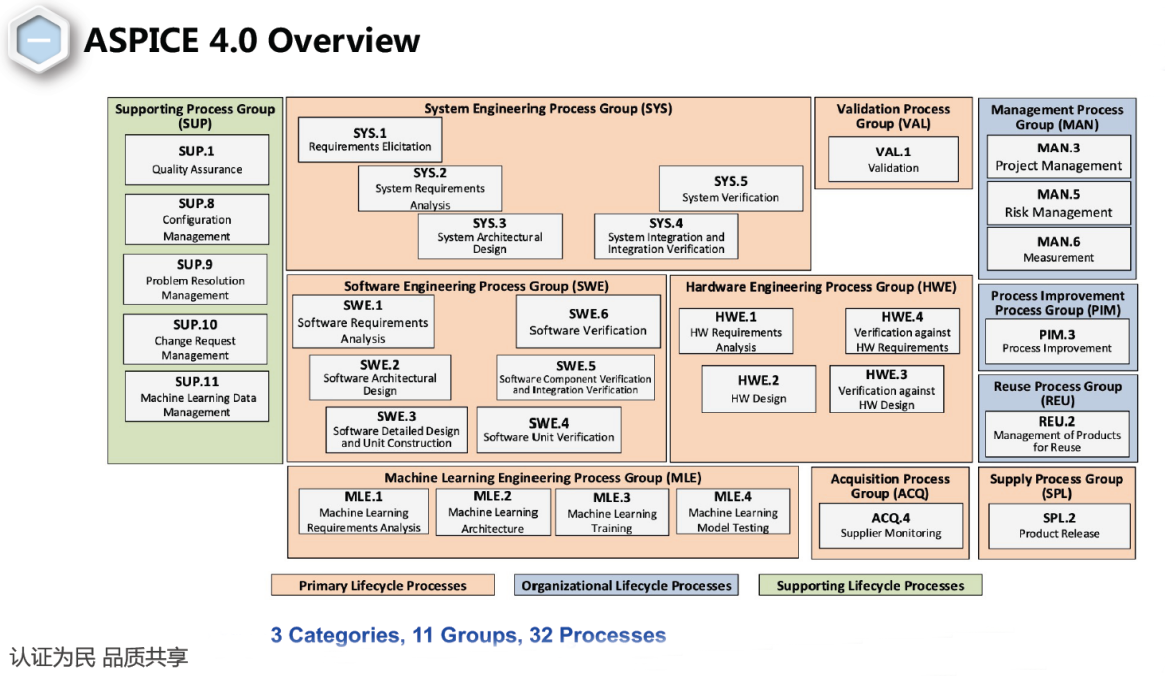Click Primary Lifecycle Processes legend swatch

point(382,585)
